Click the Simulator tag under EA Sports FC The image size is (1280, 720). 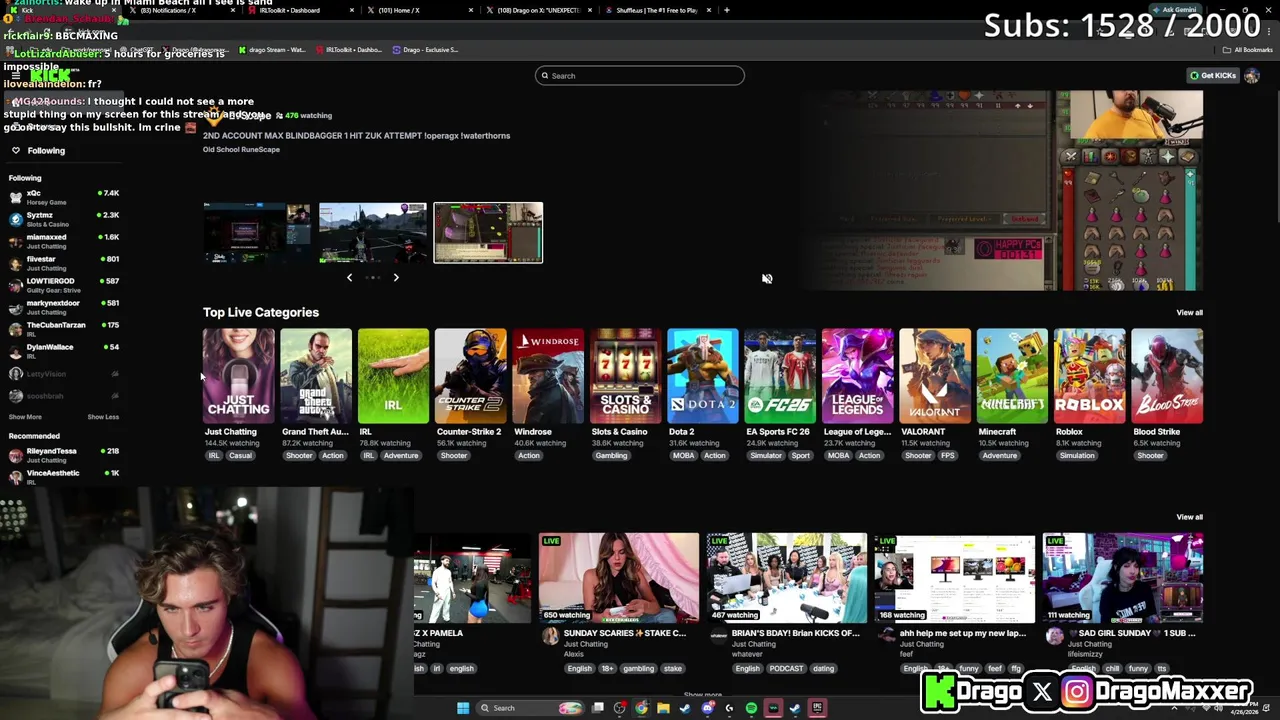[766, 456]
